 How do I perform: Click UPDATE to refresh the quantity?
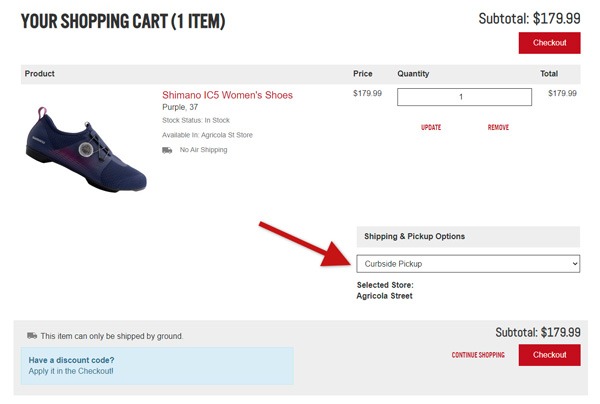pos(431,127)
